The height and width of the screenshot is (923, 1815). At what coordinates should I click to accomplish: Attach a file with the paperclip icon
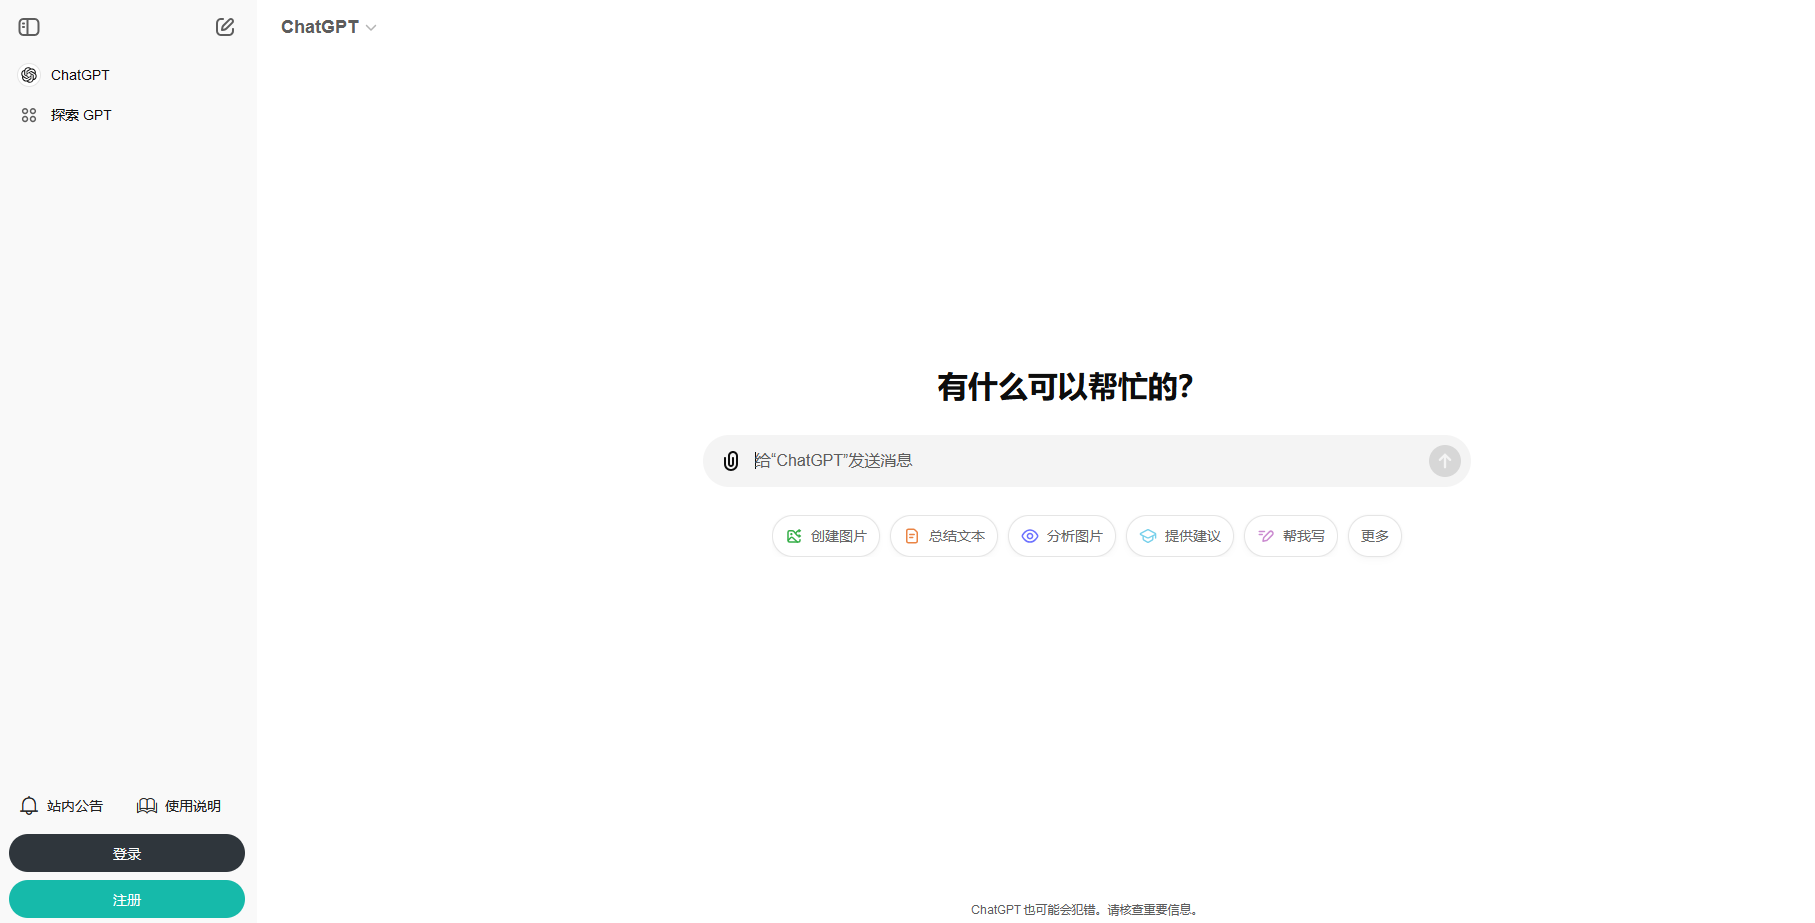[x=731, y=461]
